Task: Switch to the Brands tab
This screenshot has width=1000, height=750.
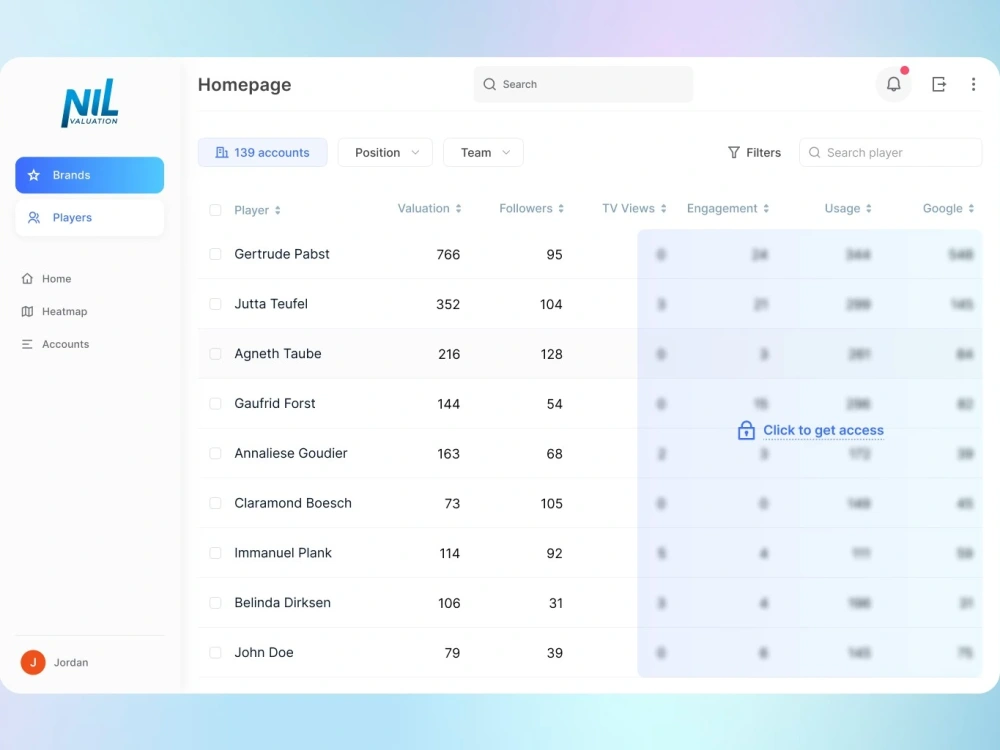Action: 89,175
